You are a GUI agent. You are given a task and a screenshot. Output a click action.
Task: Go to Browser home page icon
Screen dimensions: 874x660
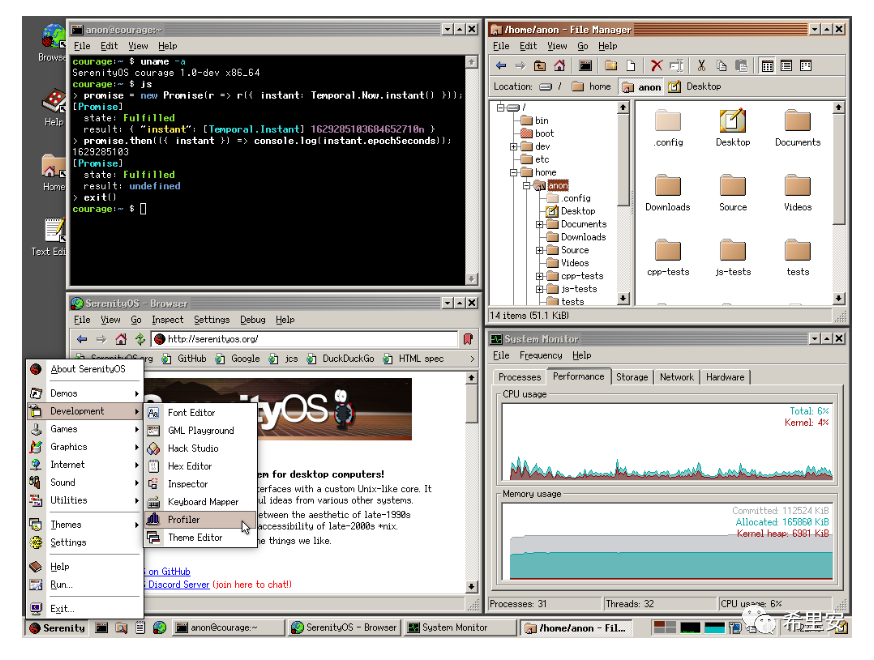coord(121,339)
